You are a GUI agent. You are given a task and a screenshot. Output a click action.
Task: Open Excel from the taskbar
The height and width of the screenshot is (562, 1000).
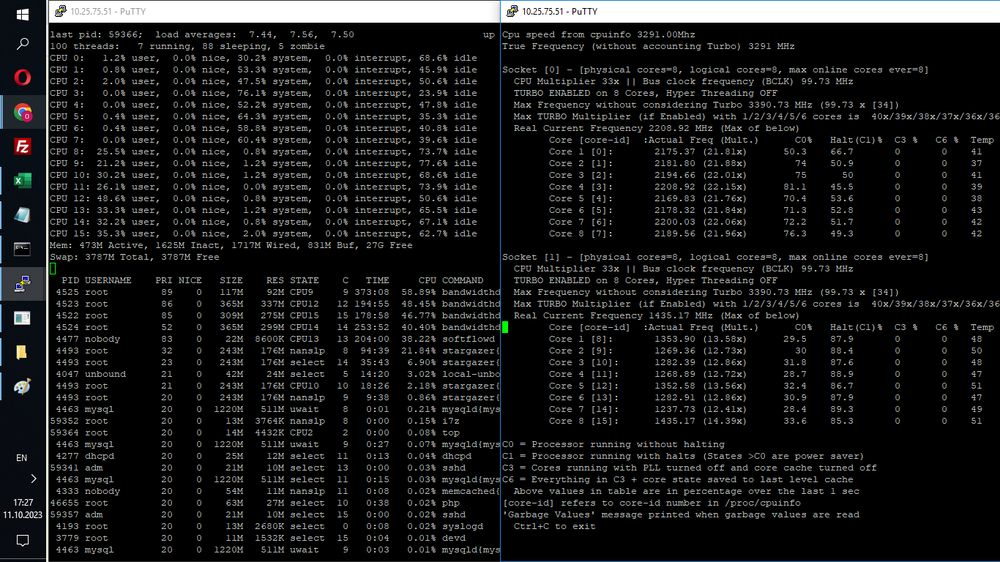tap(22, 180)
